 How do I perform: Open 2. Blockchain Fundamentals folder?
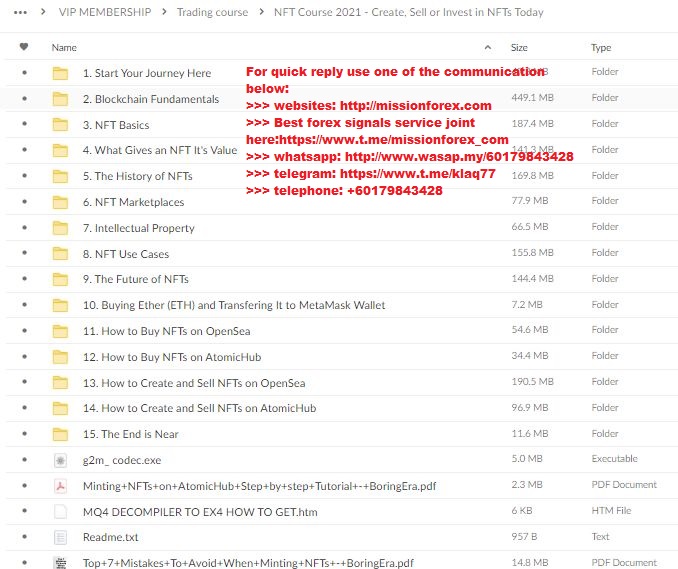(151, 99)
